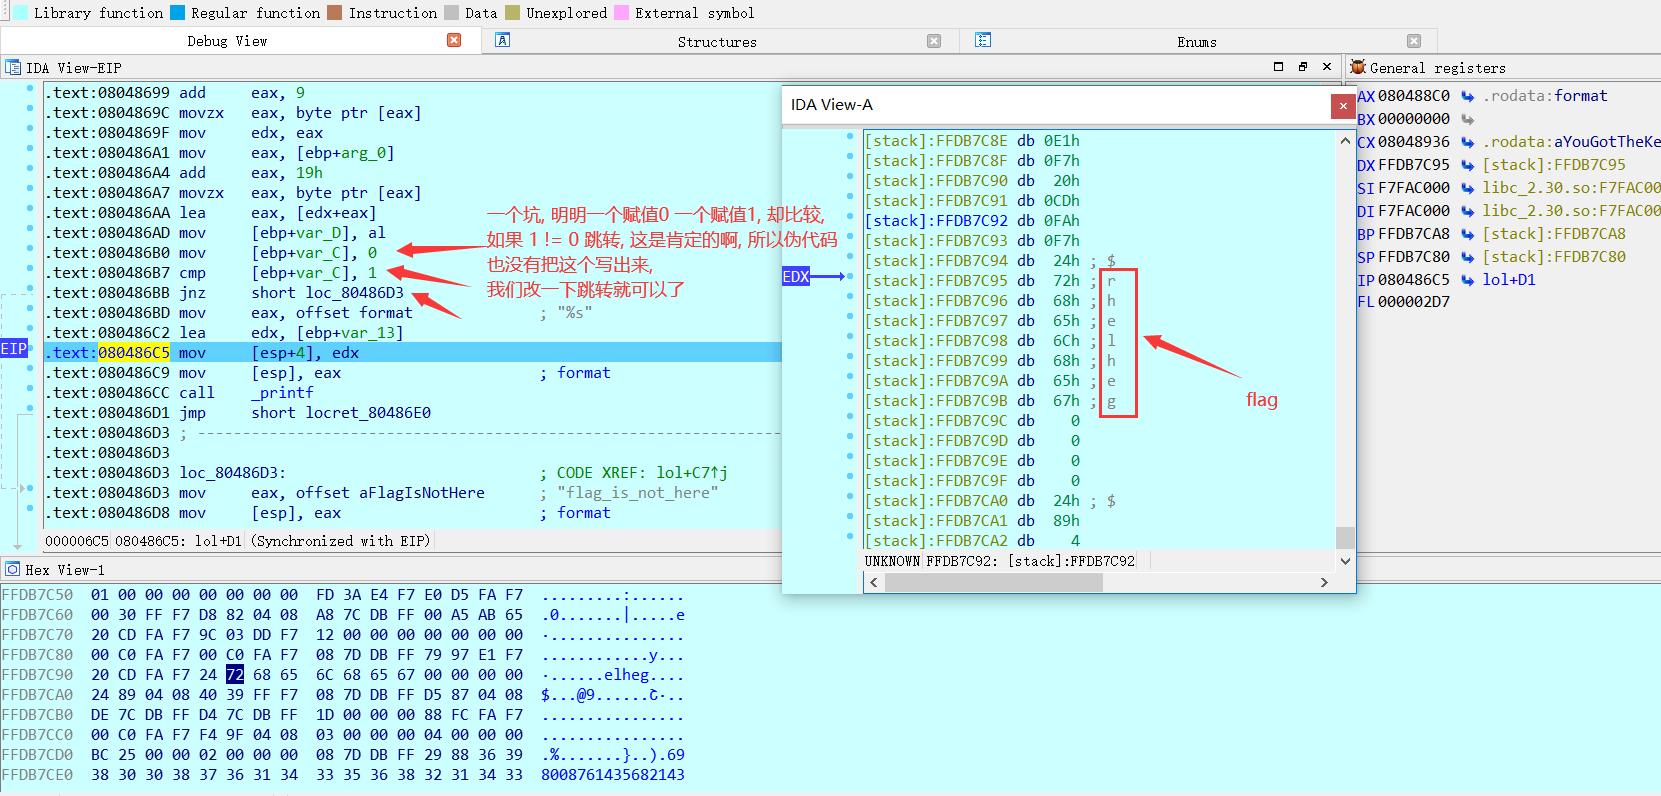
Task: Close the IDA View-EIP panel
Action: [1327, 67]
